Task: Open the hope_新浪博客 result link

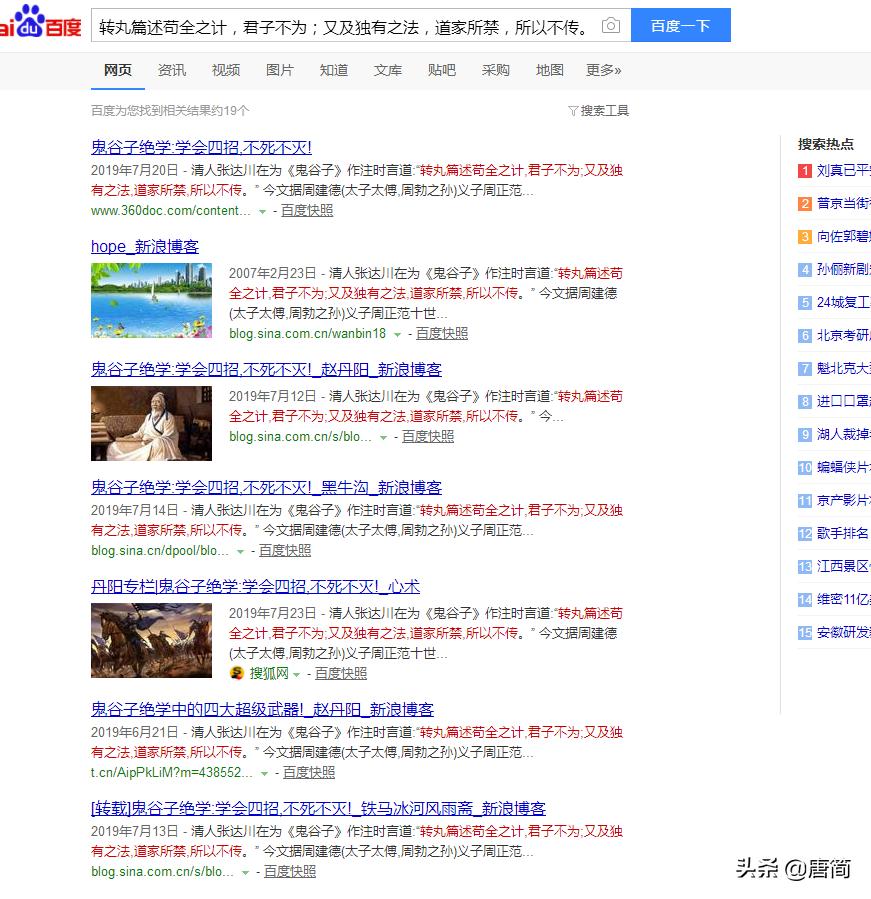Action: pos(146,247)
